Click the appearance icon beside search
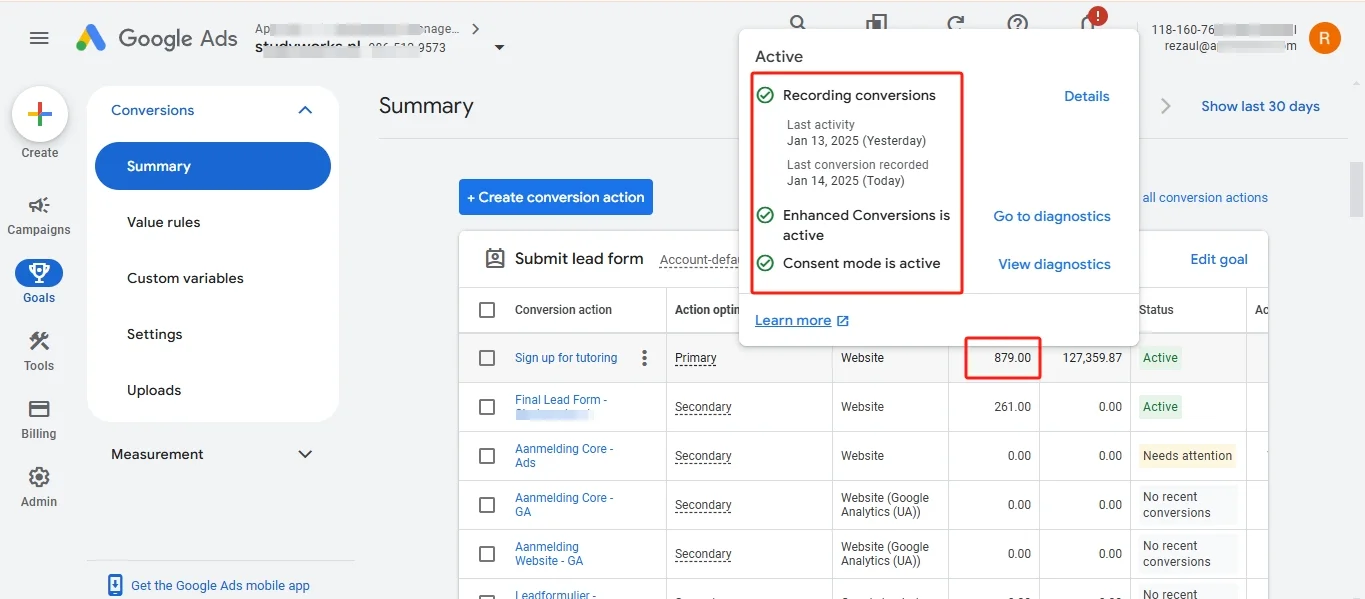Screen dimensions: 1365x599 [x=877, y=23]
